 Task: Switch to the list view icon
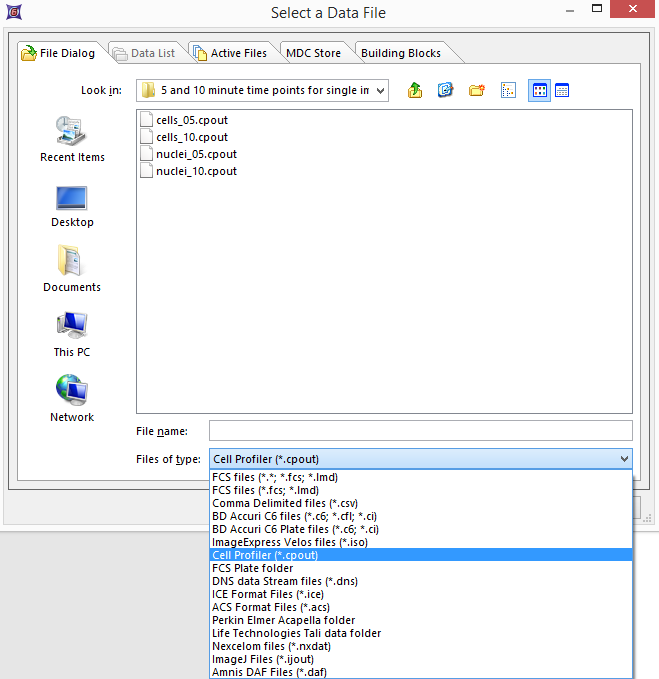[540, 90]
